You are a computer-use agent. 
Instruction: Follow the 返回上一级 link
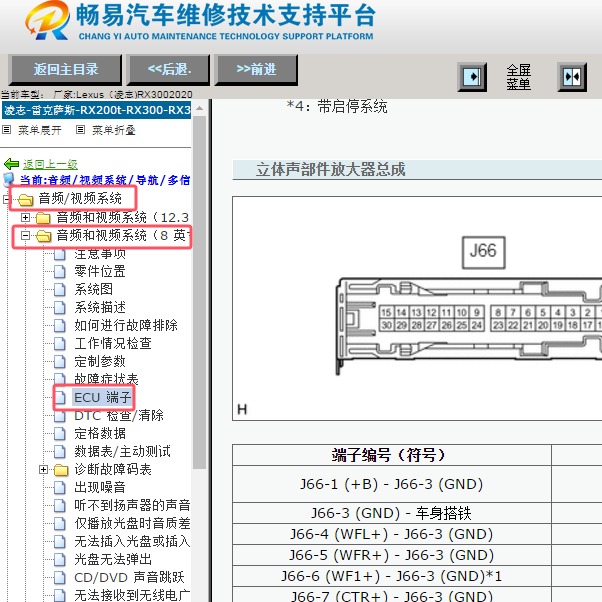50,164
